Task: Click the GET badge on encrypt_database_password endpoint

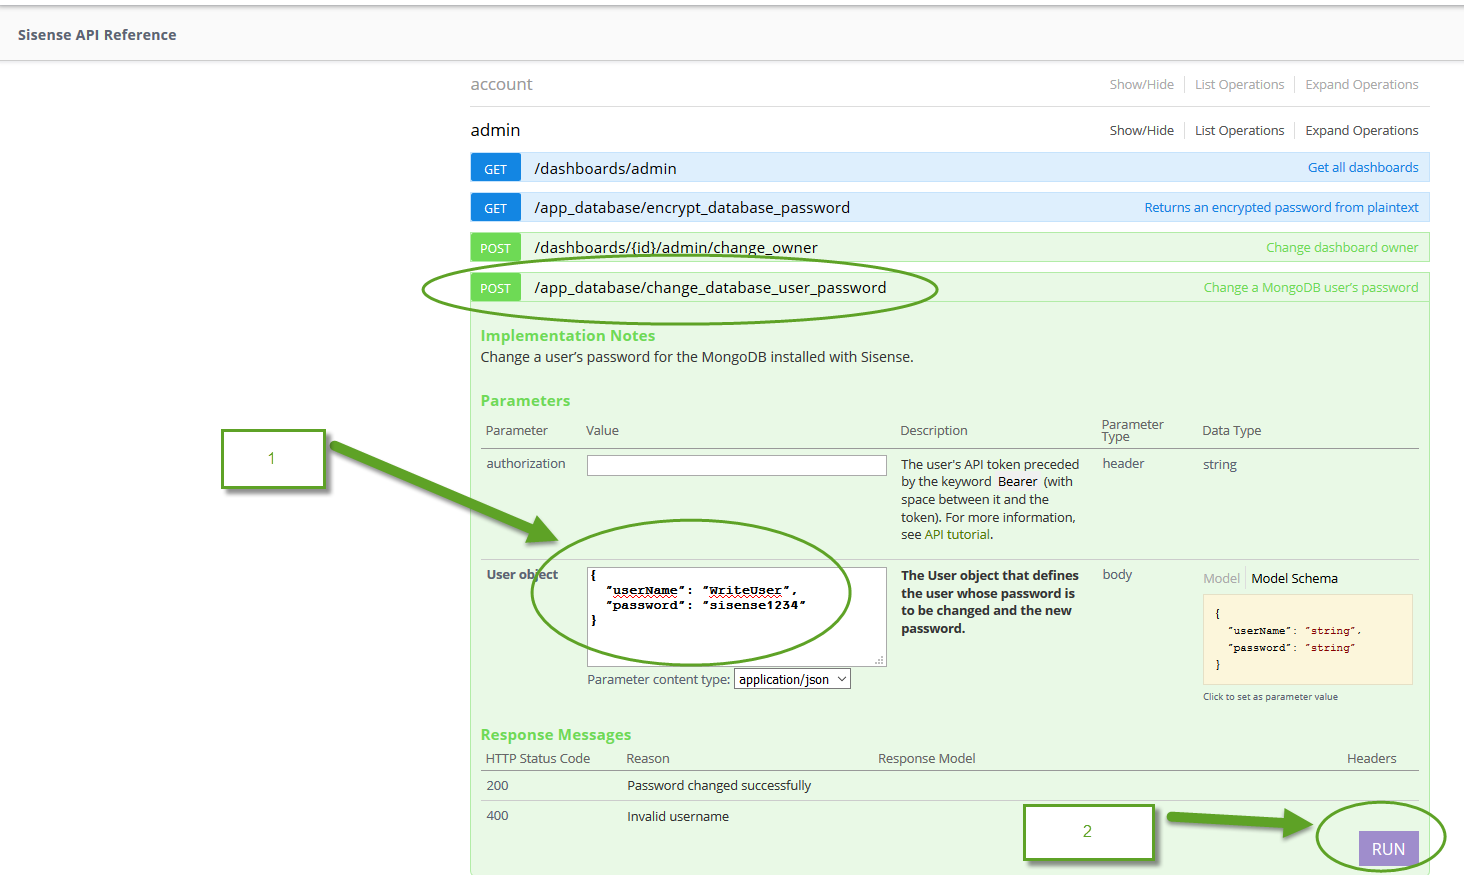Action: coord(495,207)
